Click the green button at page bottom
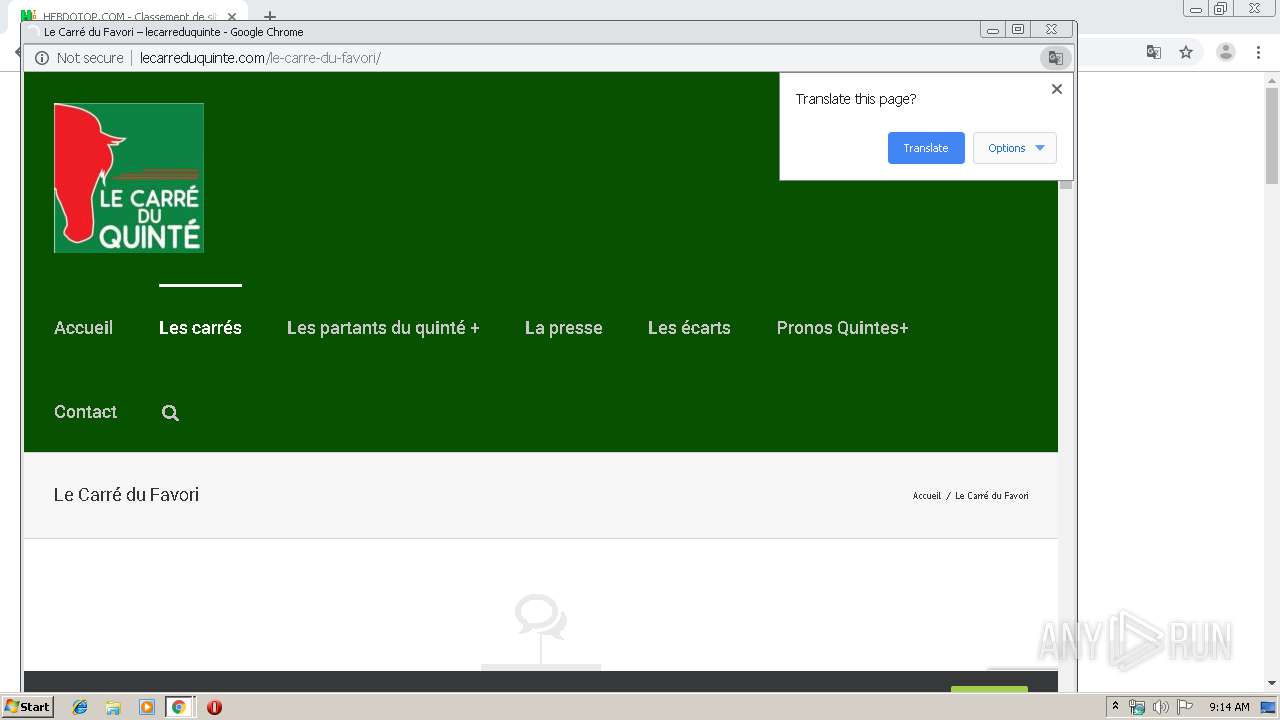The width and height of the screenshot is (1280, 720). pos(989,688)
